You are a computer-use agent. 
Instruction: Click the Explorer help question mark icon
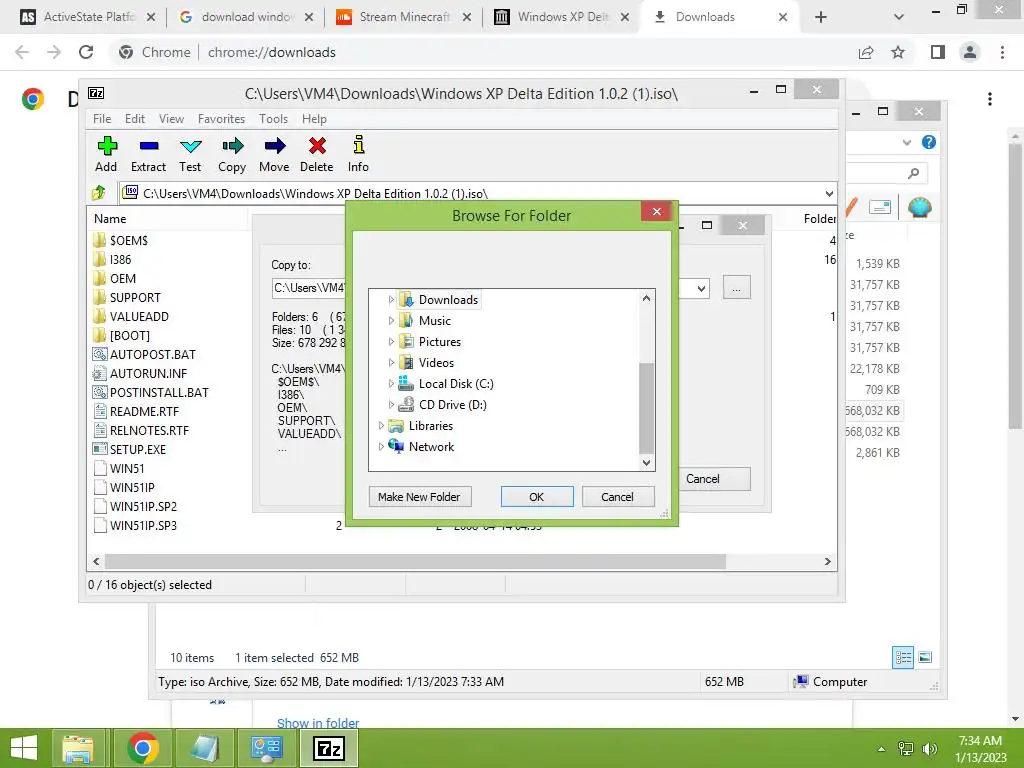929,142
